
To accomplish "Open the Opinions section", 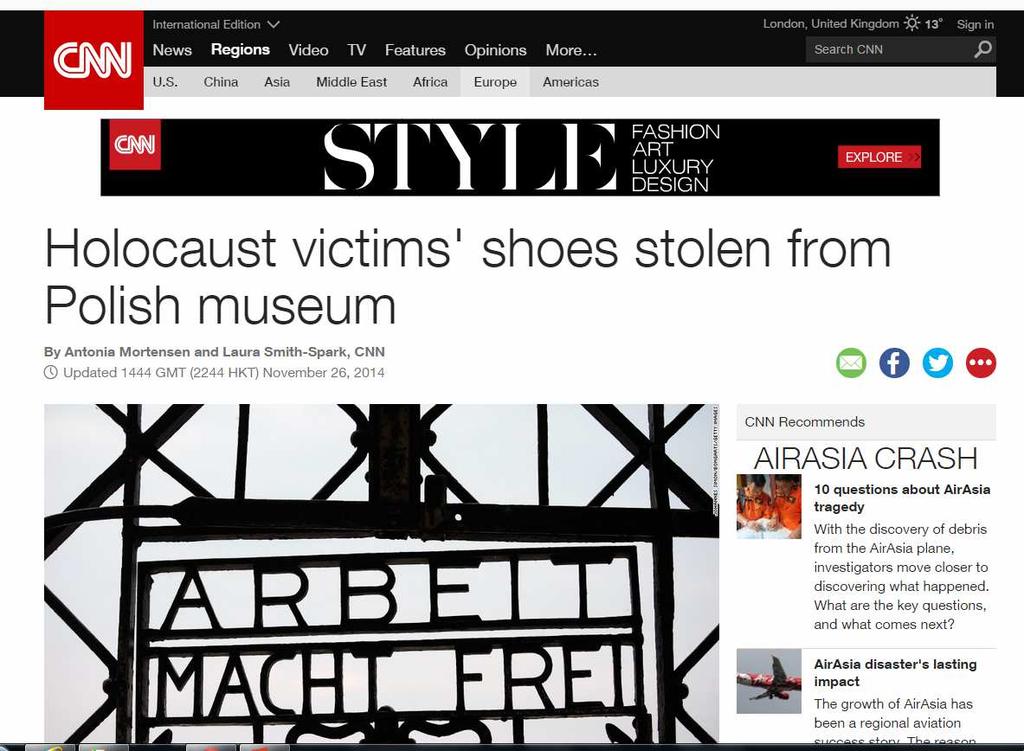I will tap(495, 50).
